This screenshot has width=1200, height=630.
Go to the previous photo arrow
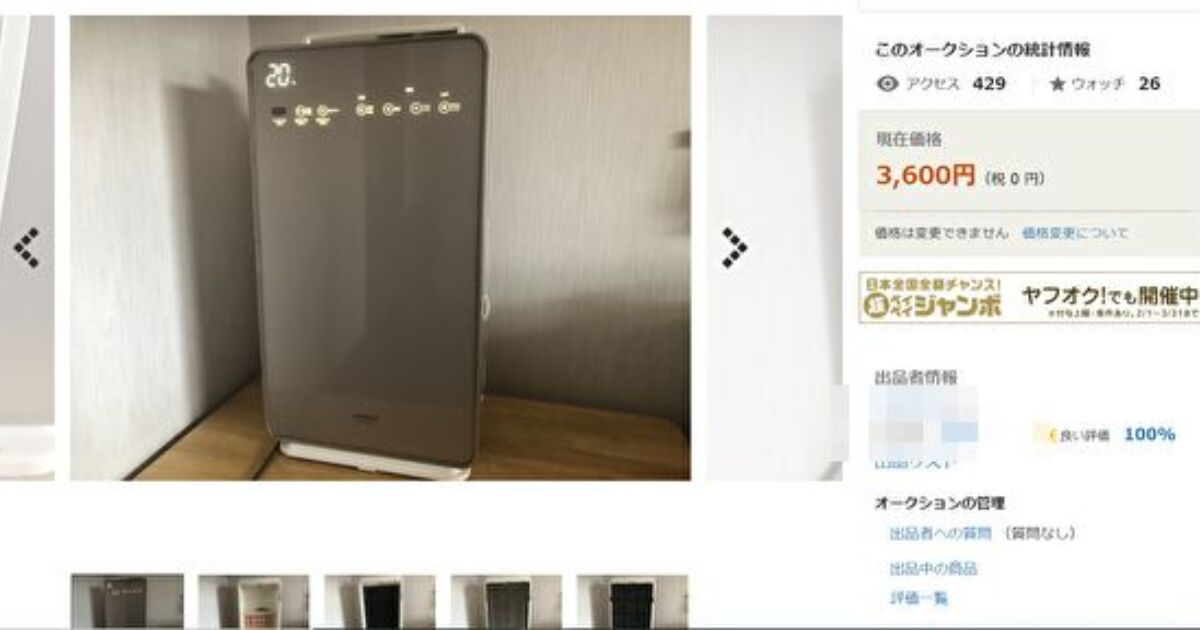click(27, 249)
